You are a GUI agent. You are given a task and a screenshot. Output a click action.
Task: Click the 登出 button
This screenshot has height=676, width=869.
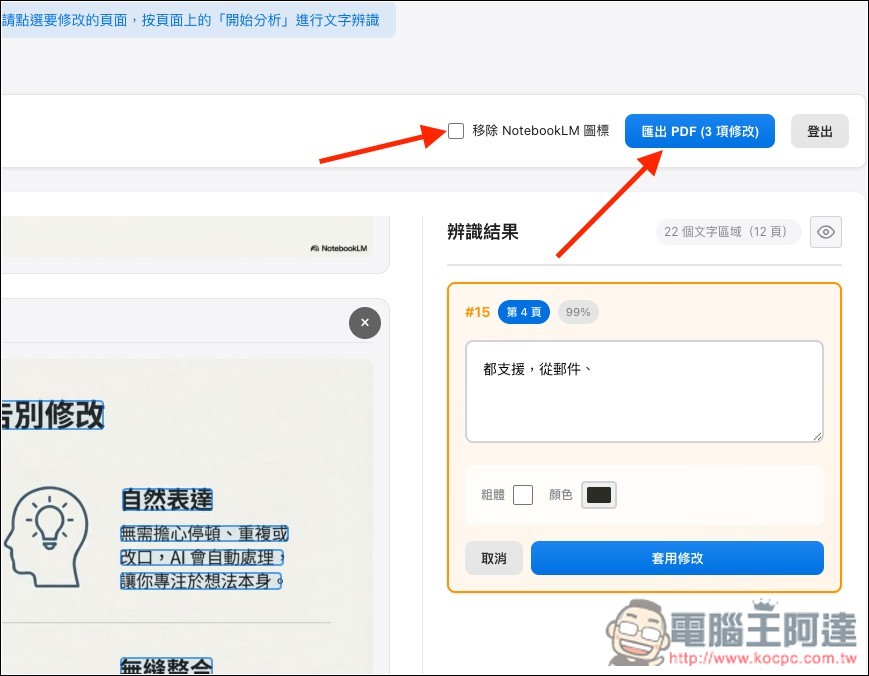click(x=819, y=130)
